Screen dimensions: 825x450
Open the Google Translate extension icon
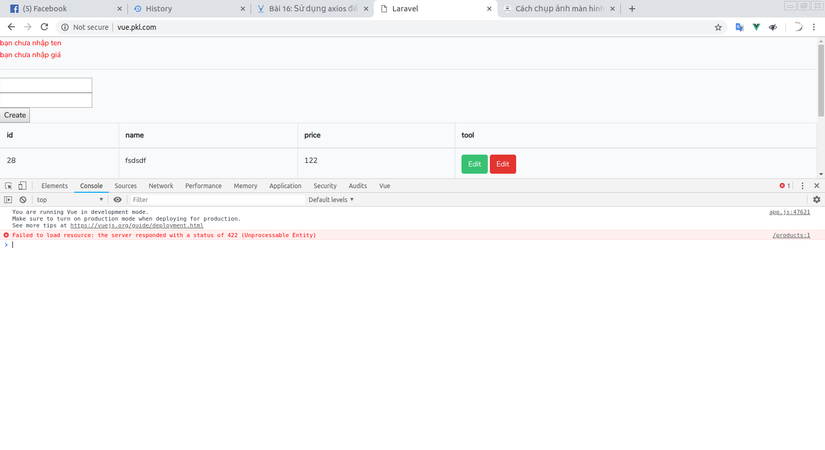(x=739, y=27)
